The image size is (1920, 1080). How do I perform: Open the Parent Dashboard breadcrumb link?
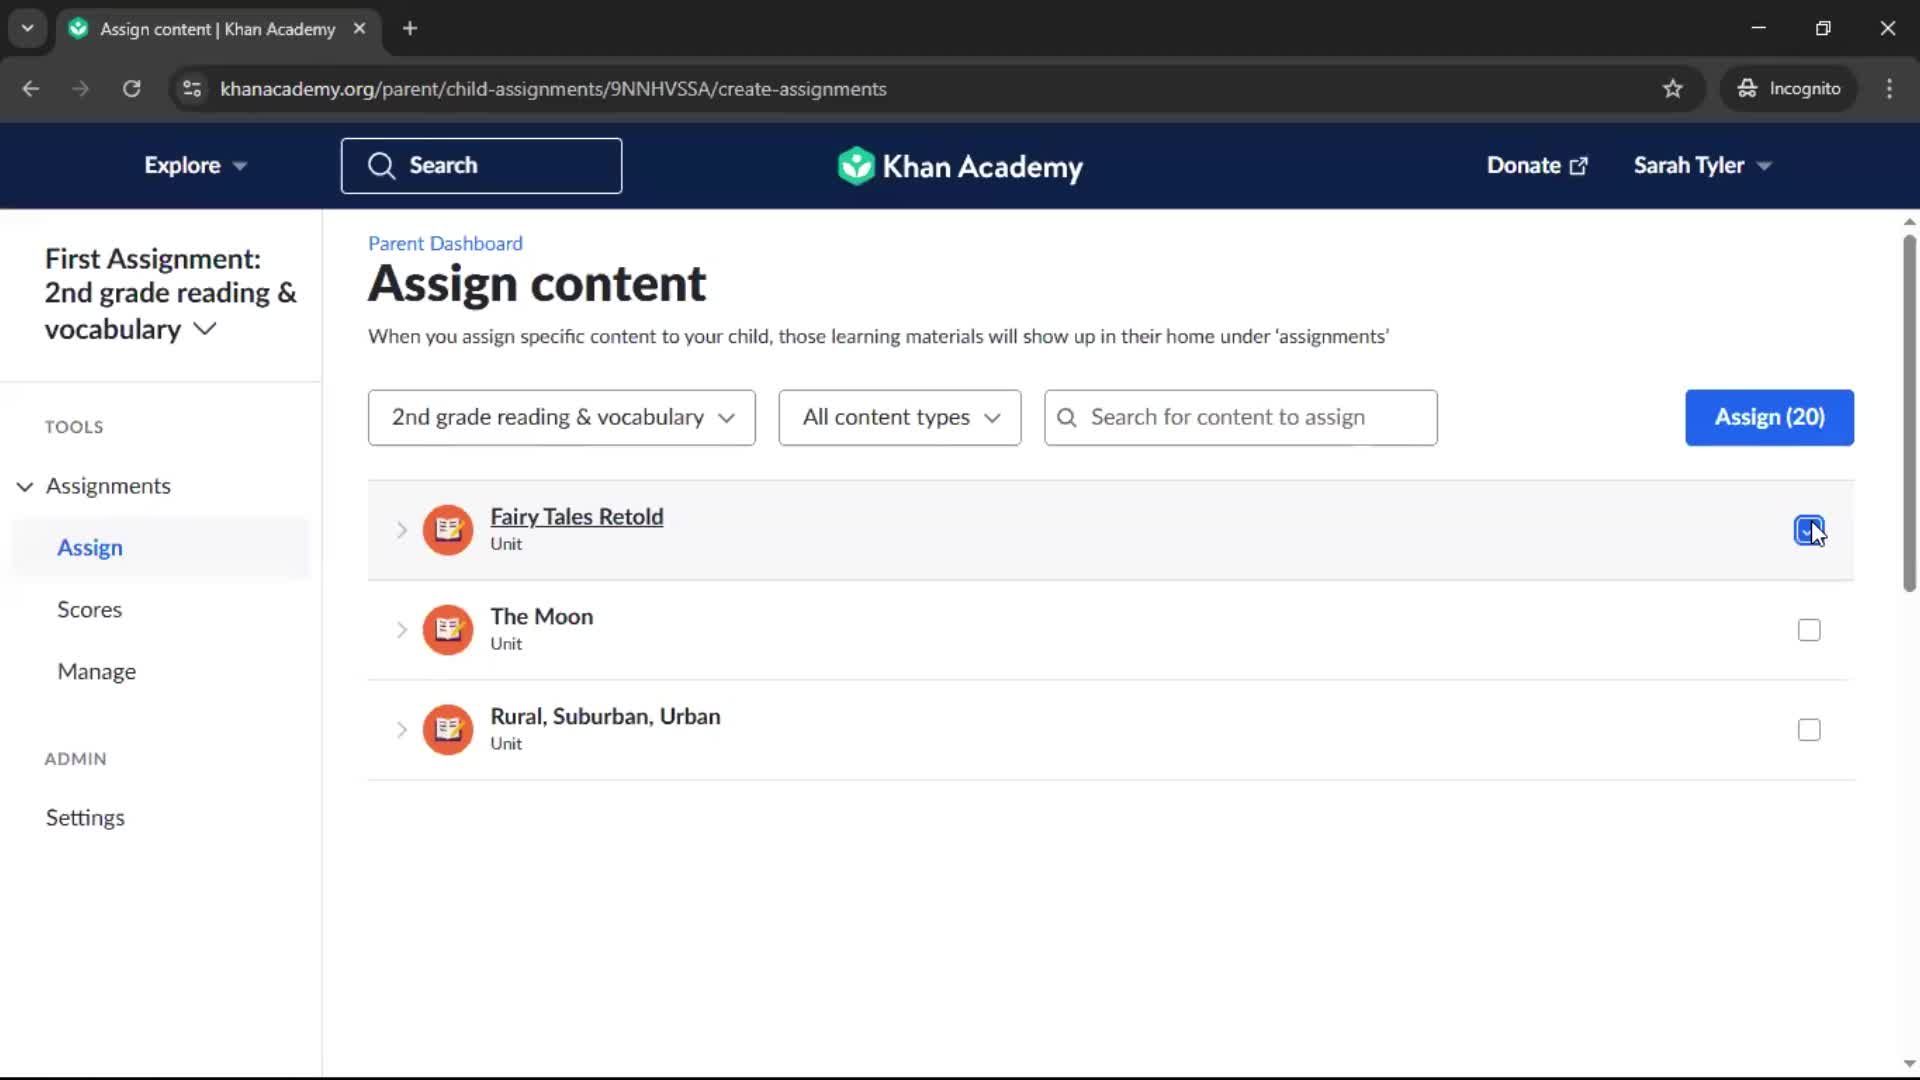[x=445, y=244]
